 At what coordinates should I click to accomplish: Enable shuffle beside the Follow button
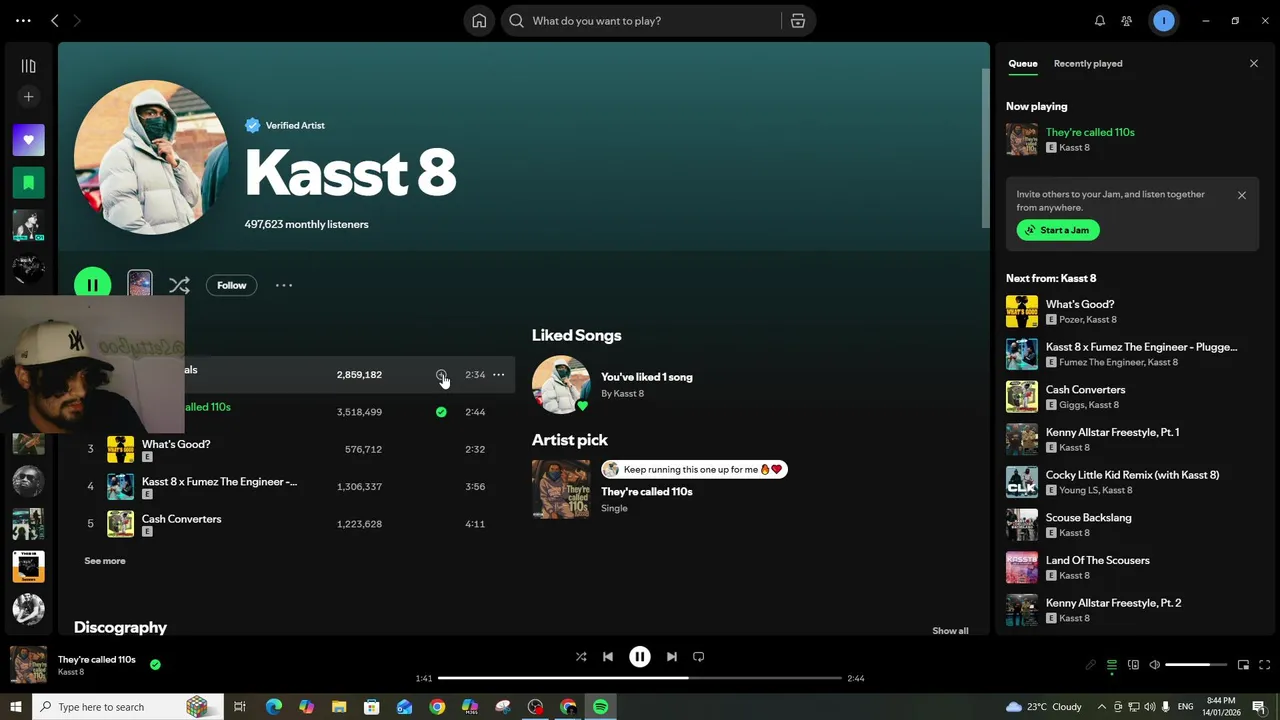click(x=179, y=285)
